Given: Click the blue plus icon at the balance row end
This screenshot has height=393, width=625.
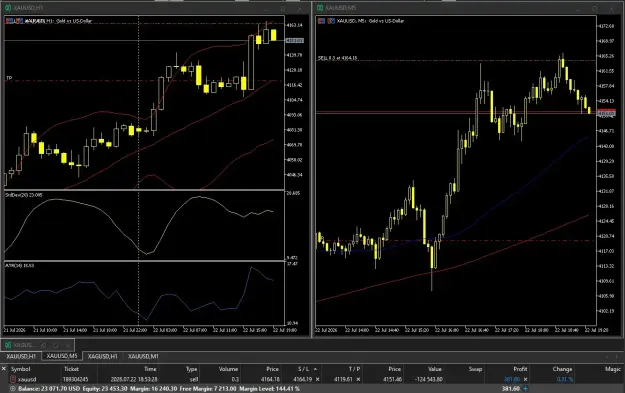Looking at the screenshot, I should (x=525, y=388).
